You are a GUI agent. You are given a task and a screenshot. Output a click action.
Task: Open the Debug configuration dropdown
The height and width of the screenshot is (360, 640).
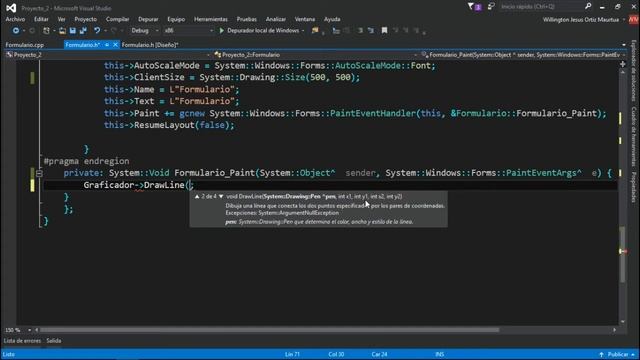[x=144, y=31]
